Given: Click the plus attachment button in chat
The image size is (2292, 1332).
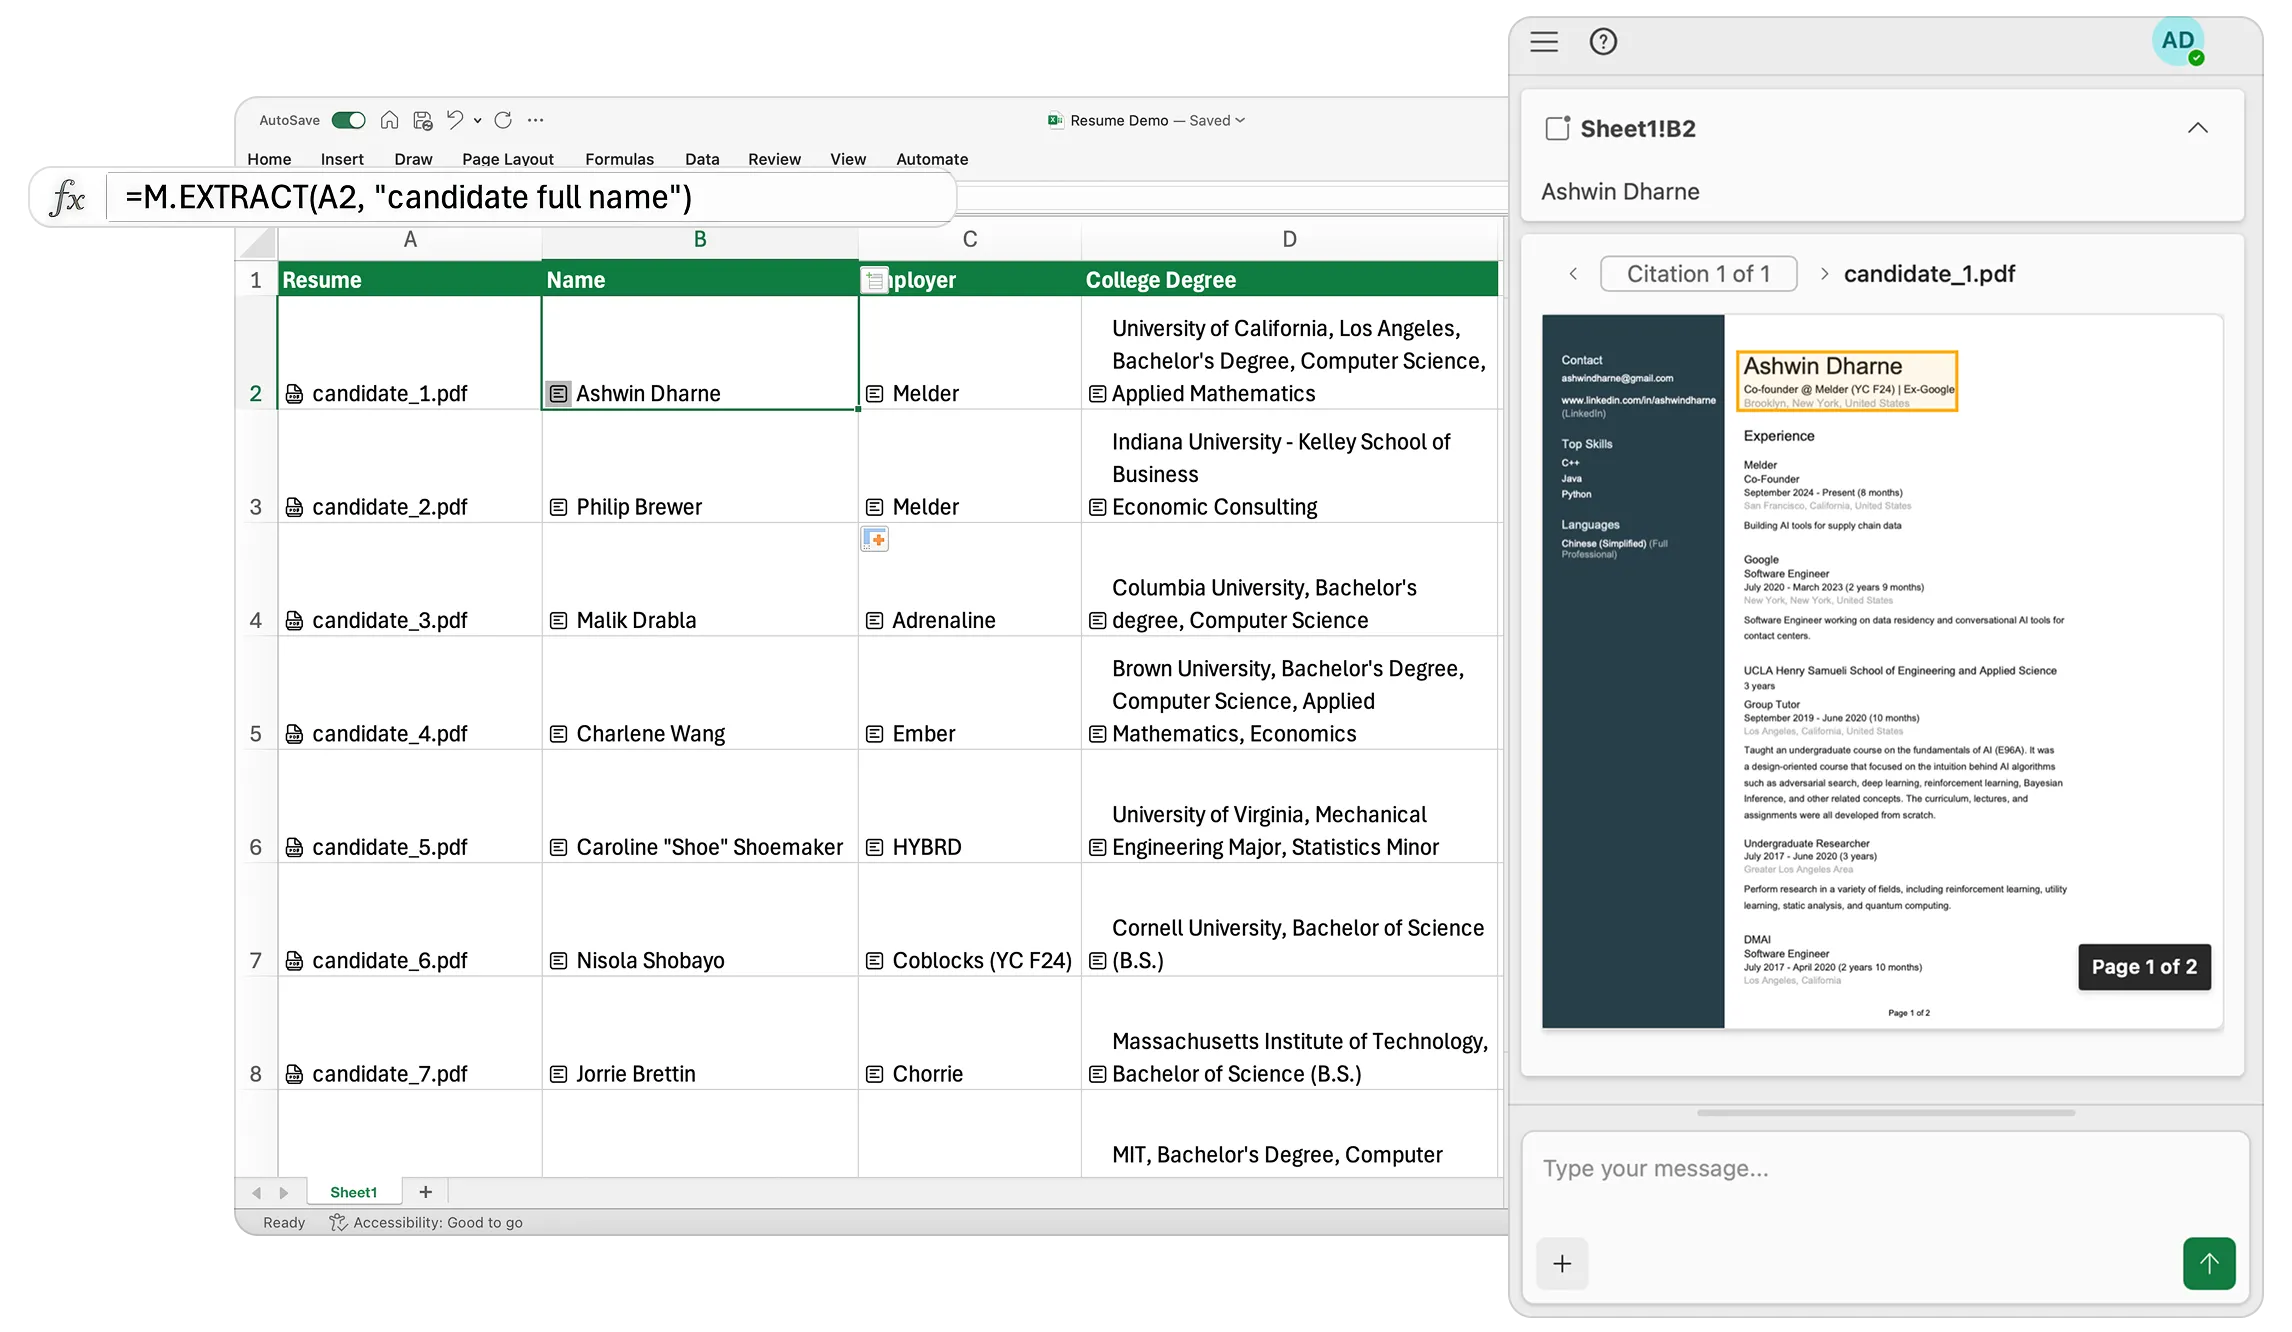Looking at the screenshot, I should pos(1562,1263).
